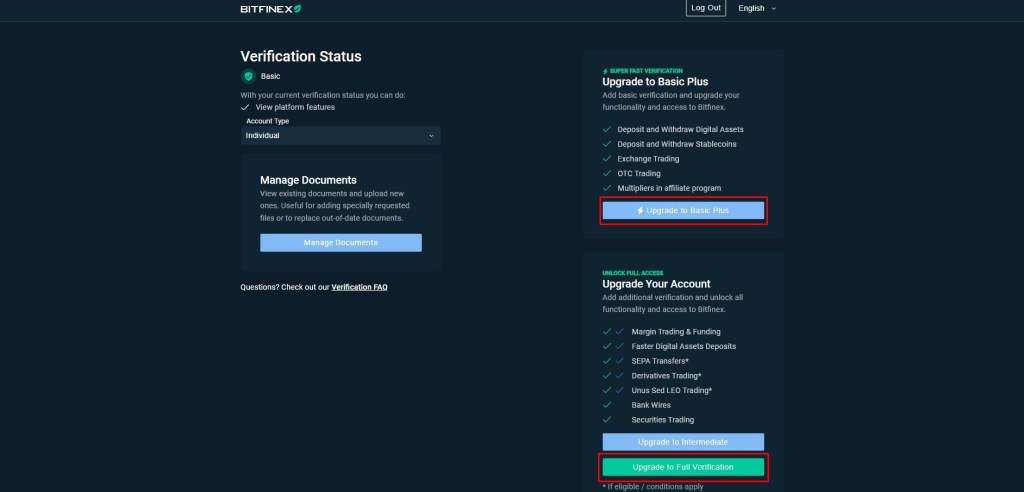The height and width of the screenshot is (492, 1024).
Task: Click the checkmark beside View platform features
Action: tap(245, 107)
